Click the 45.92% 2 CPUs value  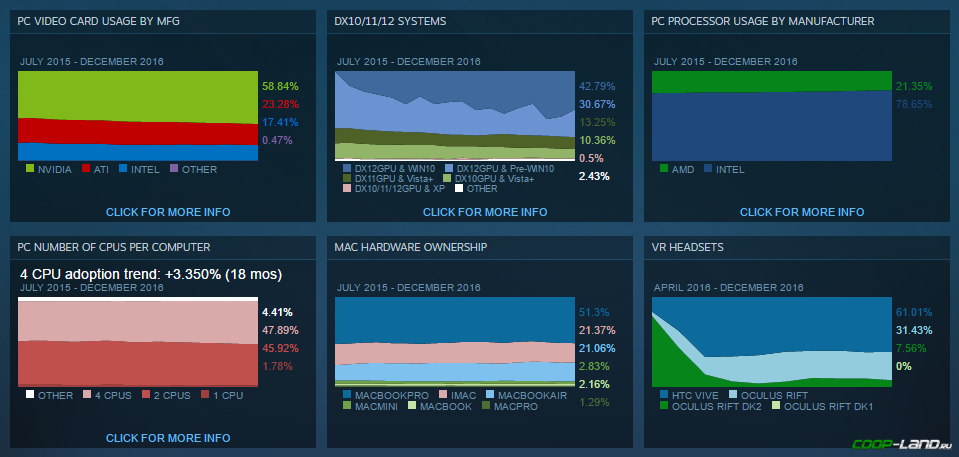(280, 349)
